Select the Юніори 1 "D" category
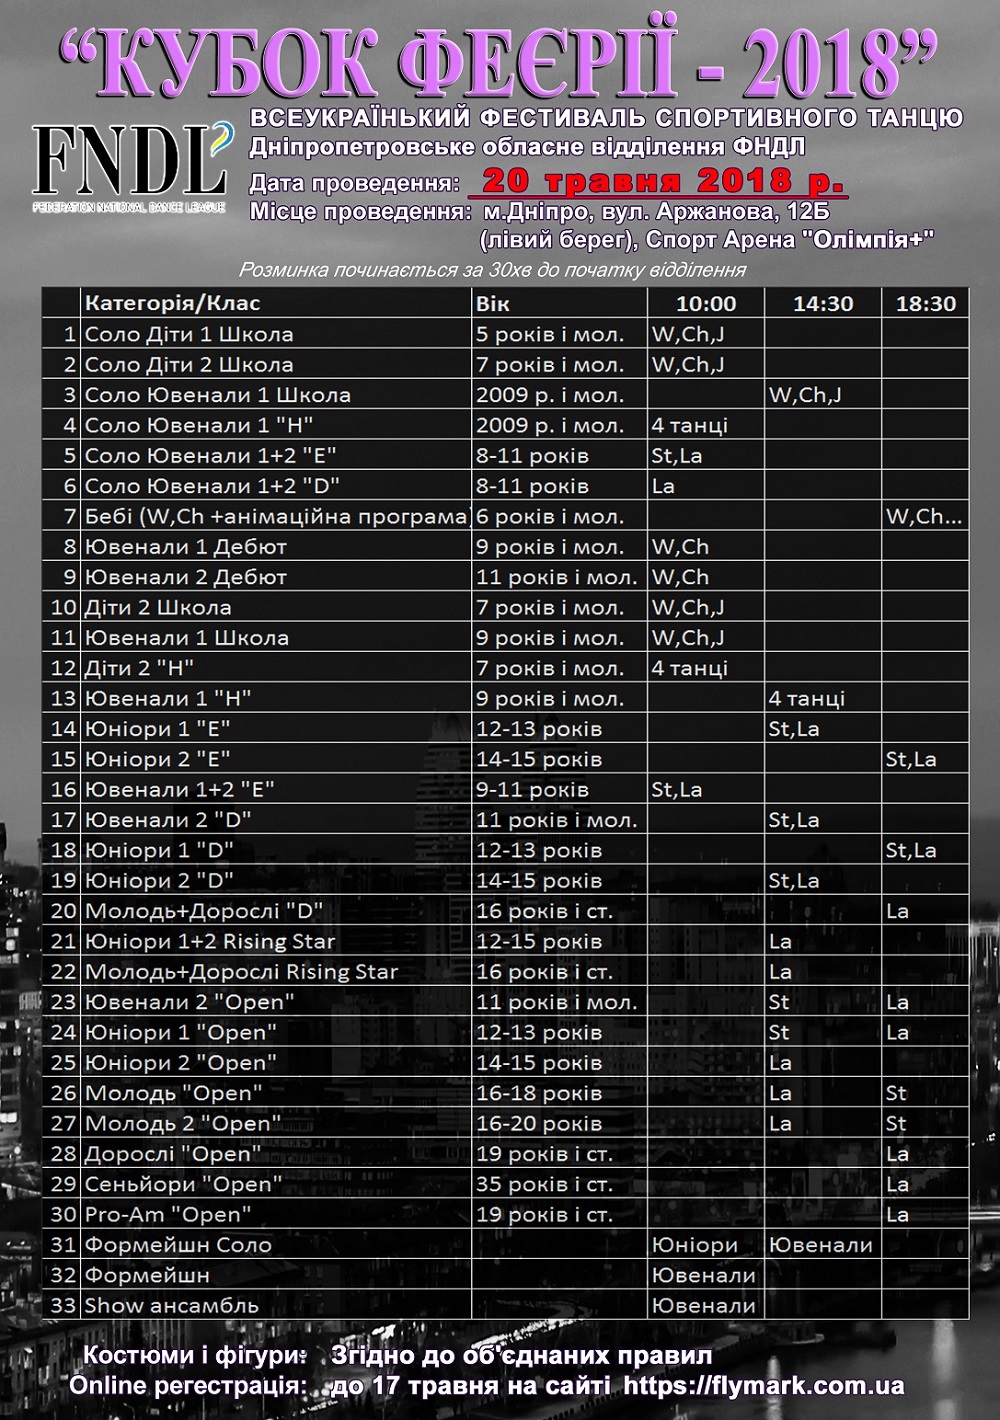The width and height of the screenshot is (1000, 1420). click(x=159, y=850)
